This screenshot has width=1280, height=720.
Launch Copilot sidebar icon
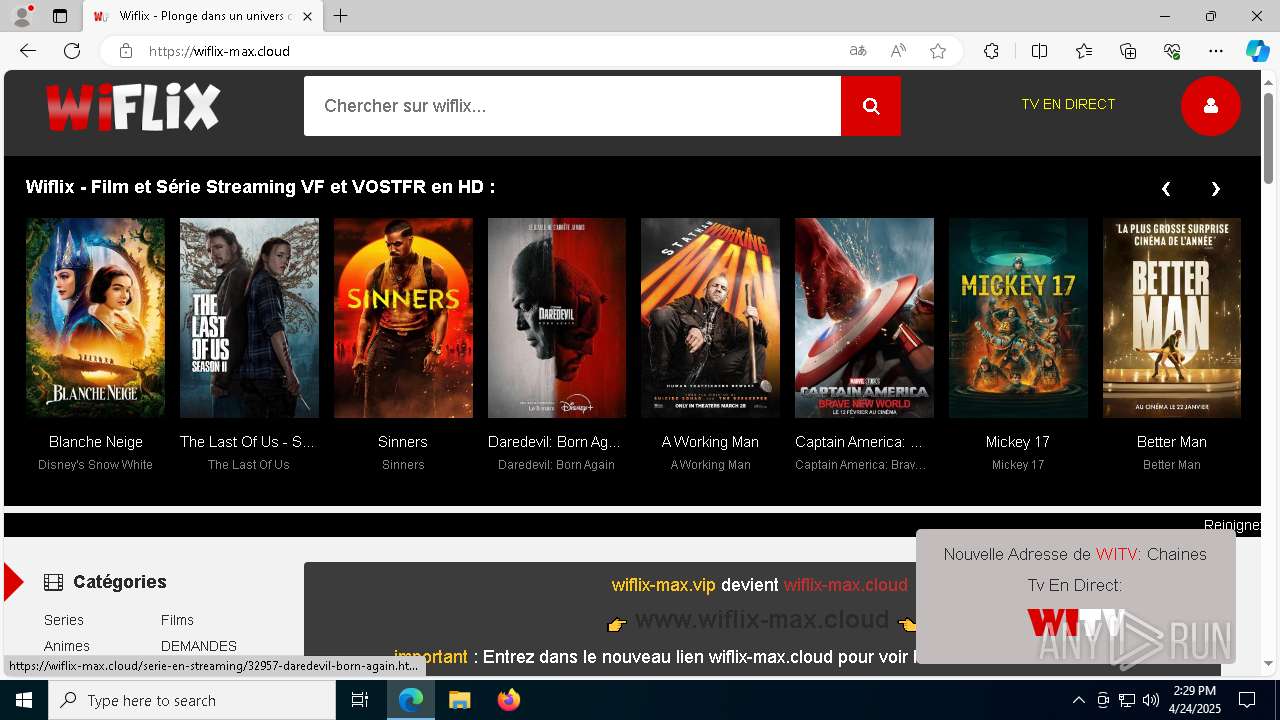(x=1257, y=51)
